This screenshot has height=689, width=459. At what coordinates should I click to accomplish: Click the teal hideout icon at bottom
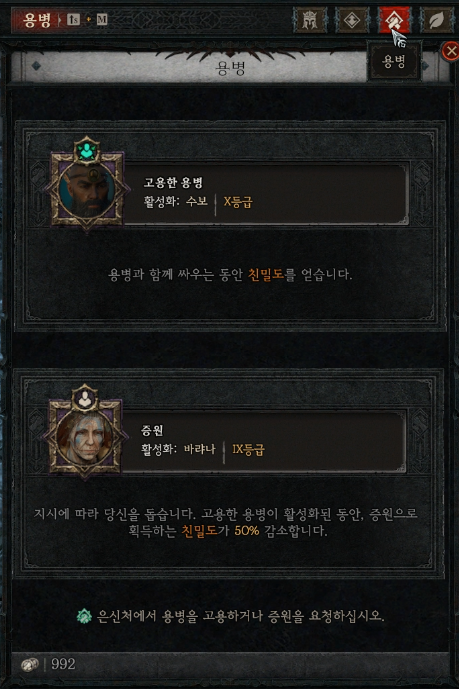pos(84,616)
